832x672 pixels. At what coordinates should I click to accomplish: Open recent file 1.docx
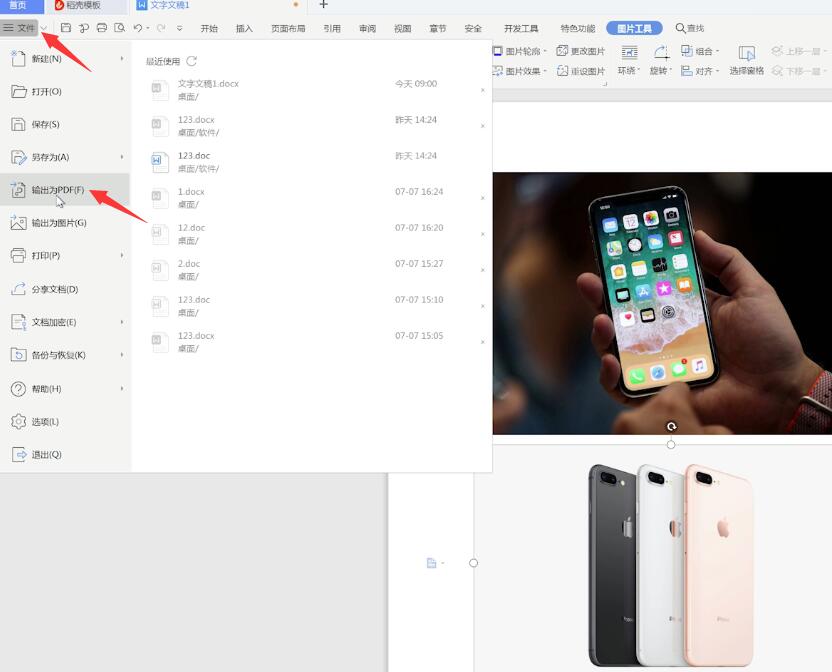[317, 197]
